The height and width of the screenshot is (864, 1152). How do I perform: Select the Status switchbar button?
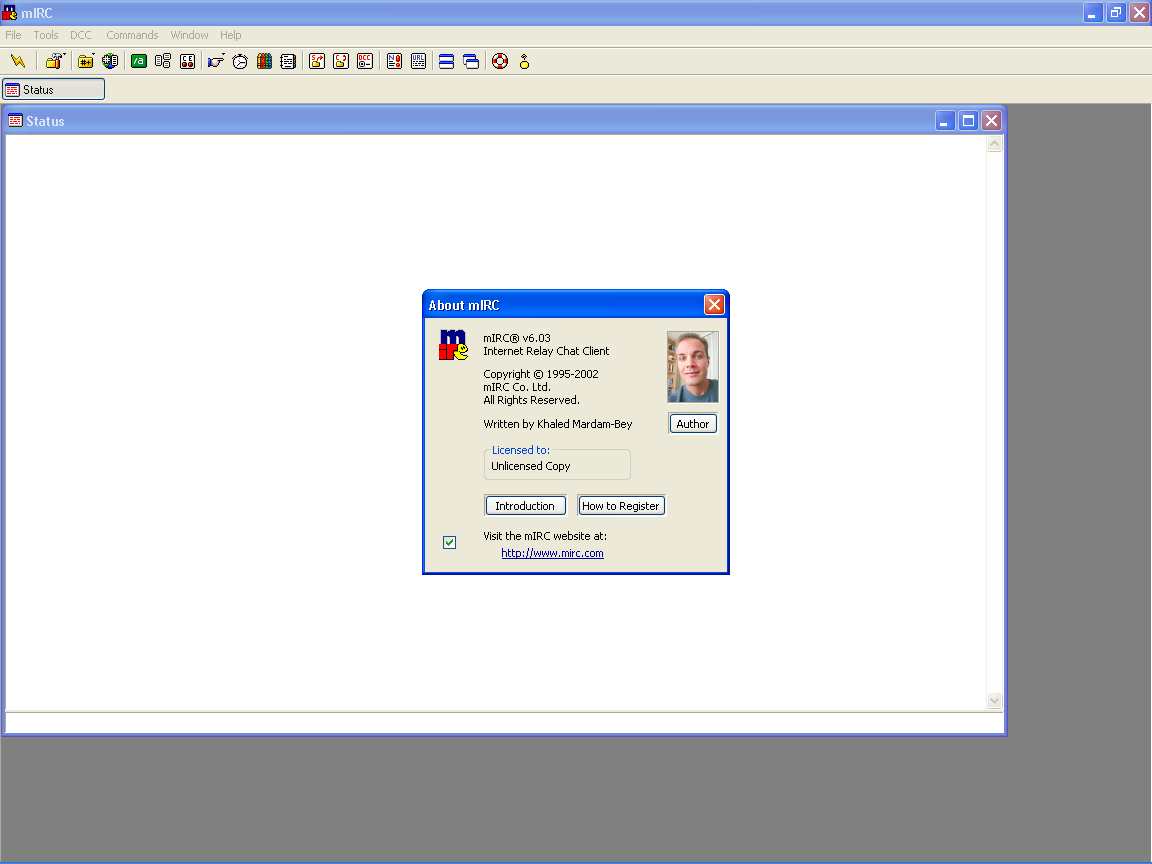(54, 90)
